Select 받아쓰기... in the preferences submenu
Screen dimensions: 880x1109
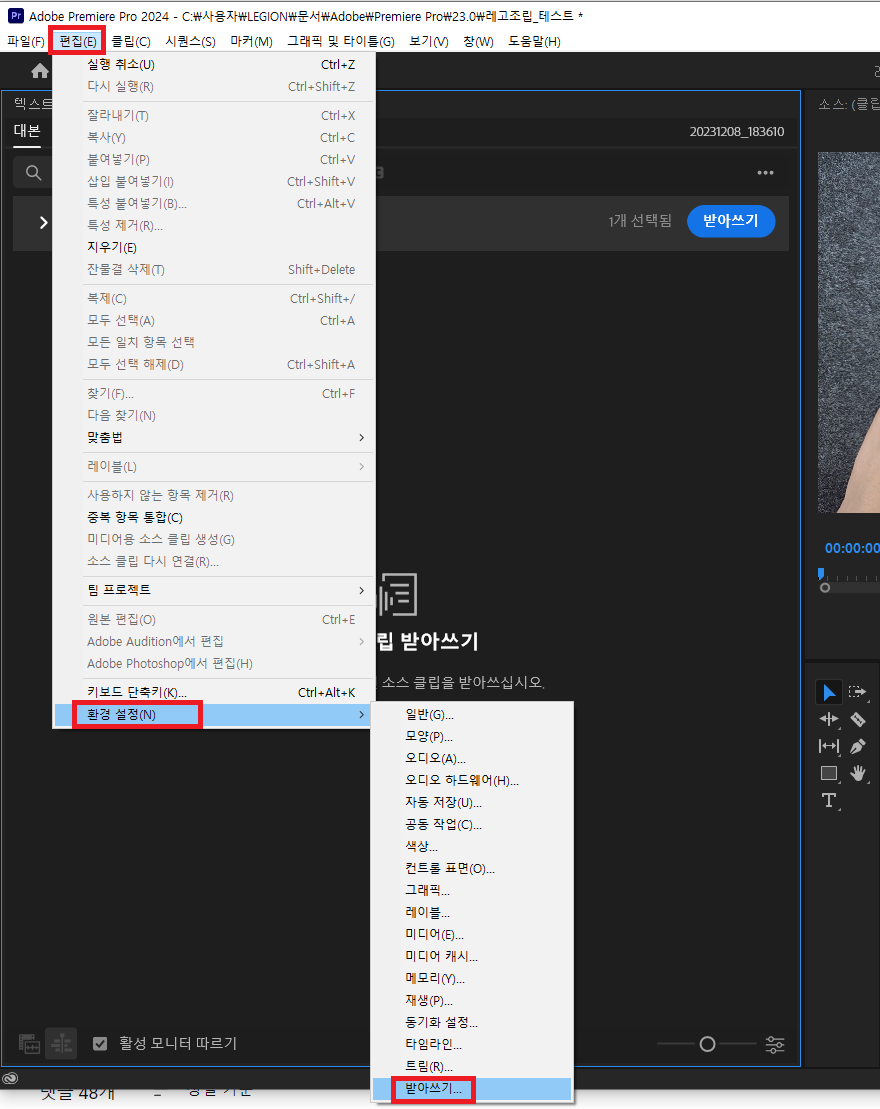472,1089
